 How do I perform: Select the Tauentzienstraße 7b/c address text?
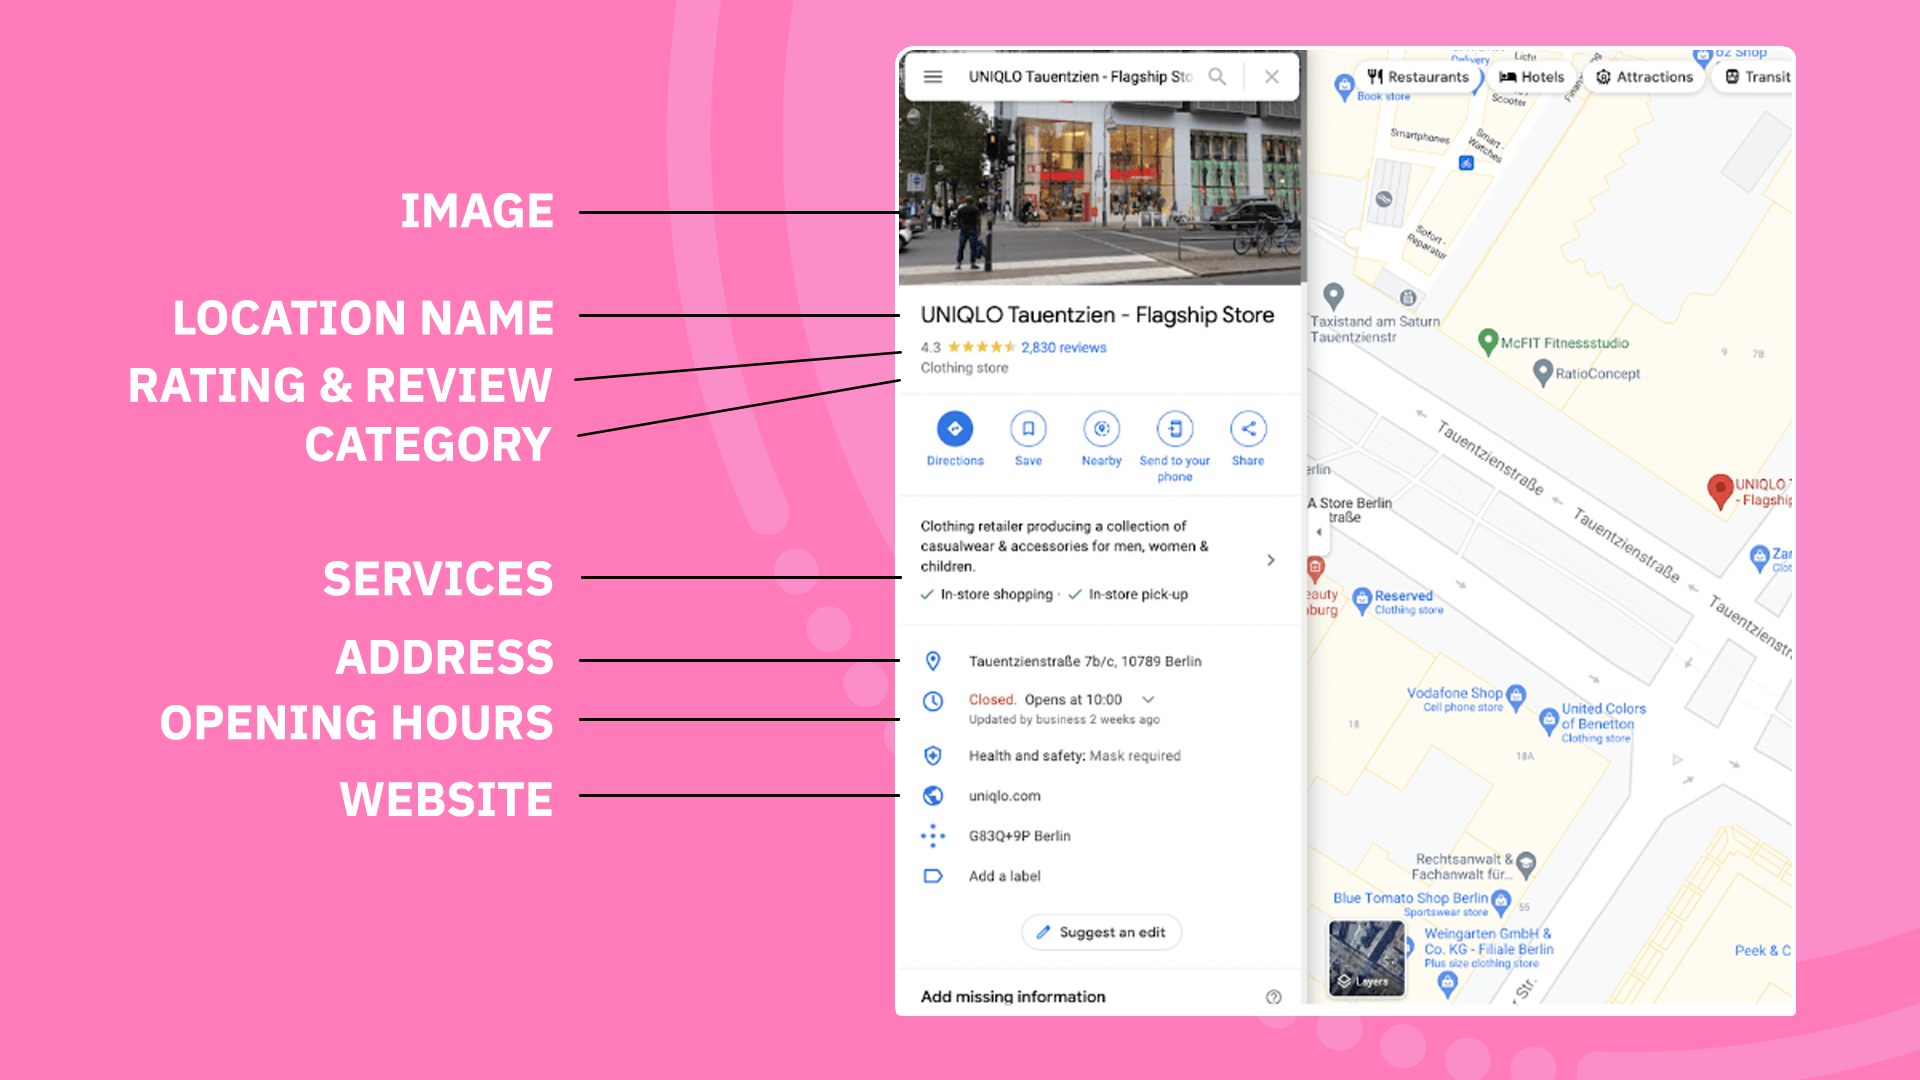(x=1085, y=662)
